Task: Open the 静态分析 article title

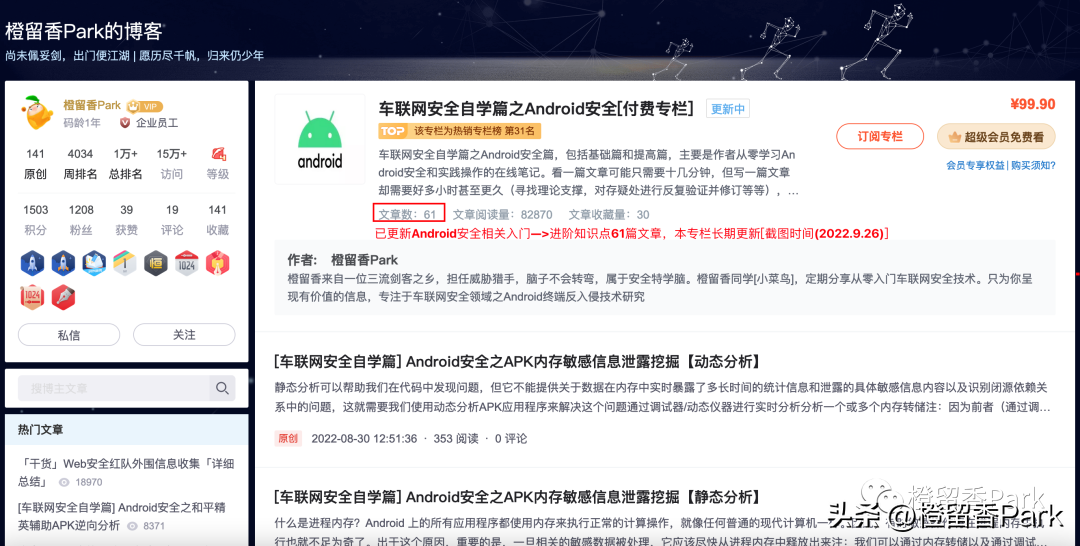Action: [x=518, y=496]
